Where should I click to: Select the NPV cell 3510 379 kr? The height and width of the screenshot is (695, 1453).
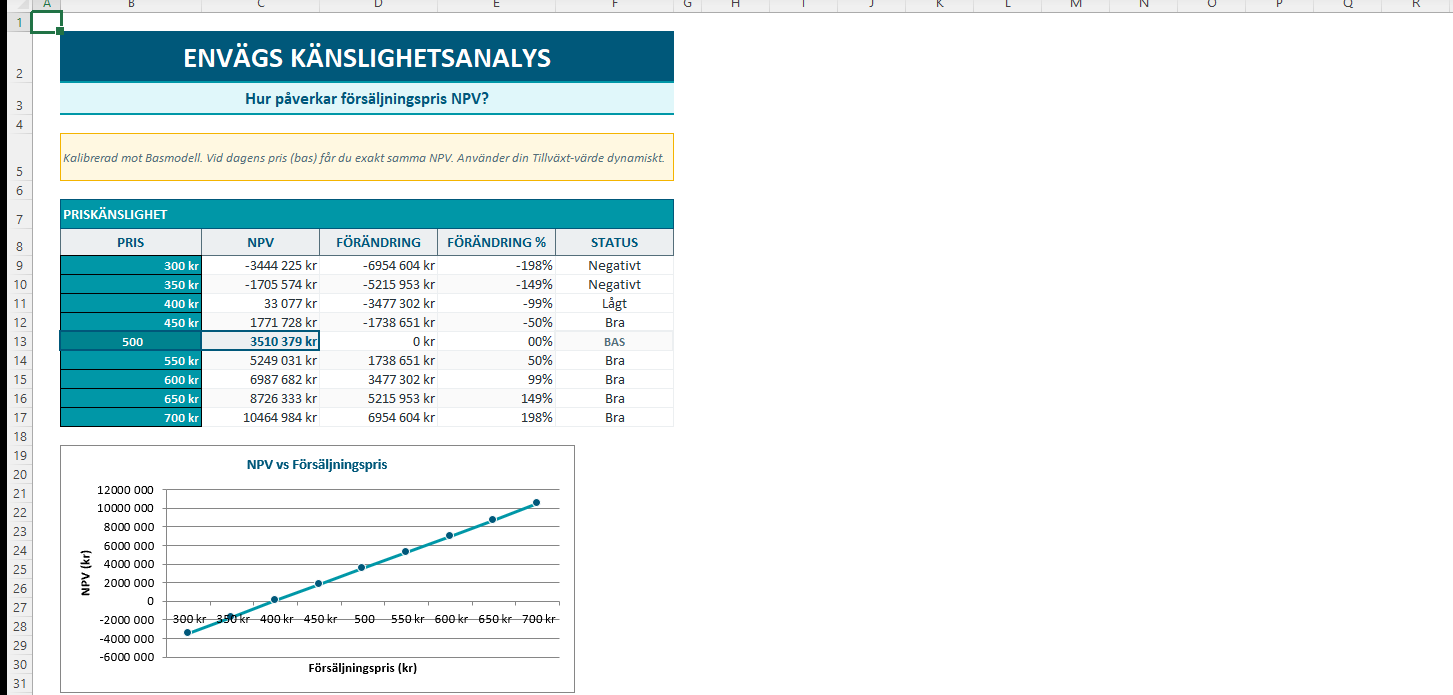tap(260, 341)
